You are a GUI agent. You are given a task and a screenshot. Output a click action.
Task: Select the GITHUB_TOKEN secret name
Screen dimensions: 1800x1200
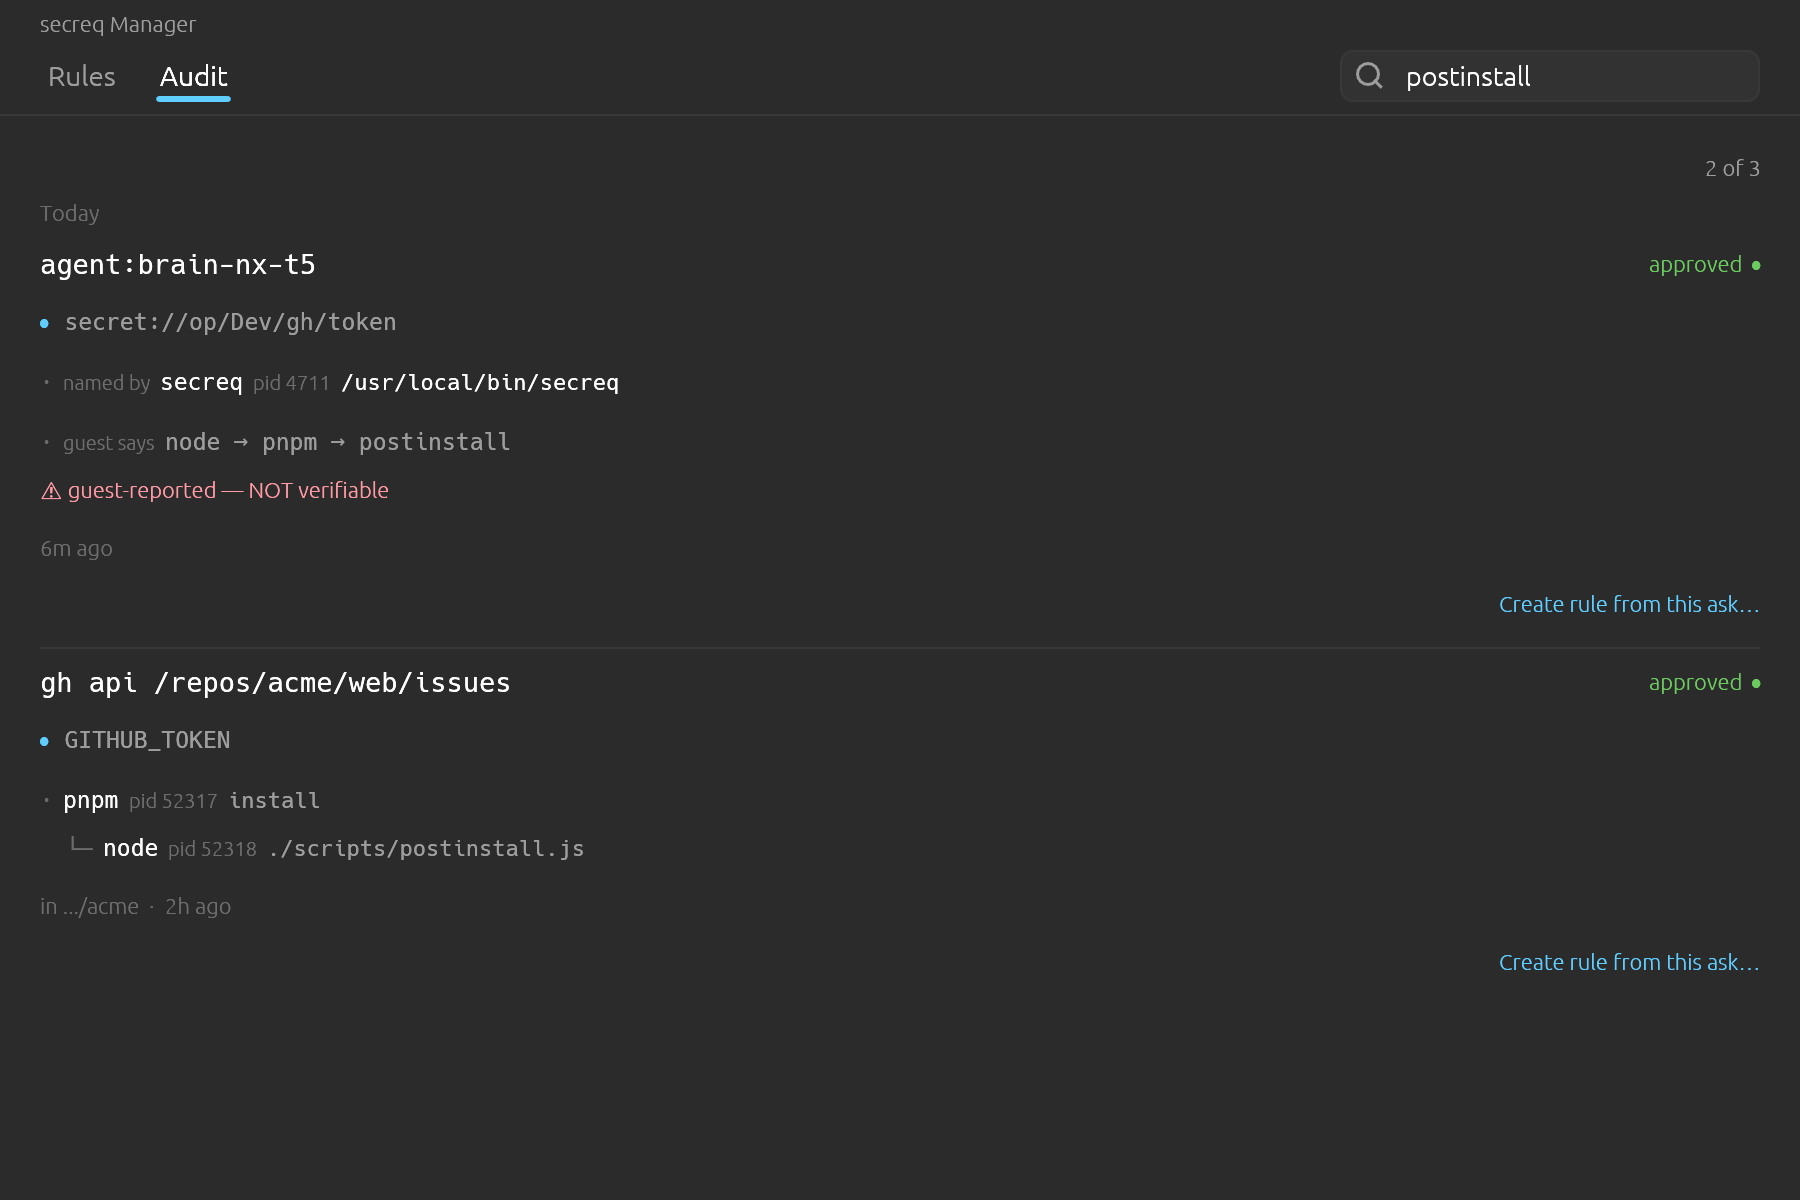pyautogui.click(x=147, y=740)
